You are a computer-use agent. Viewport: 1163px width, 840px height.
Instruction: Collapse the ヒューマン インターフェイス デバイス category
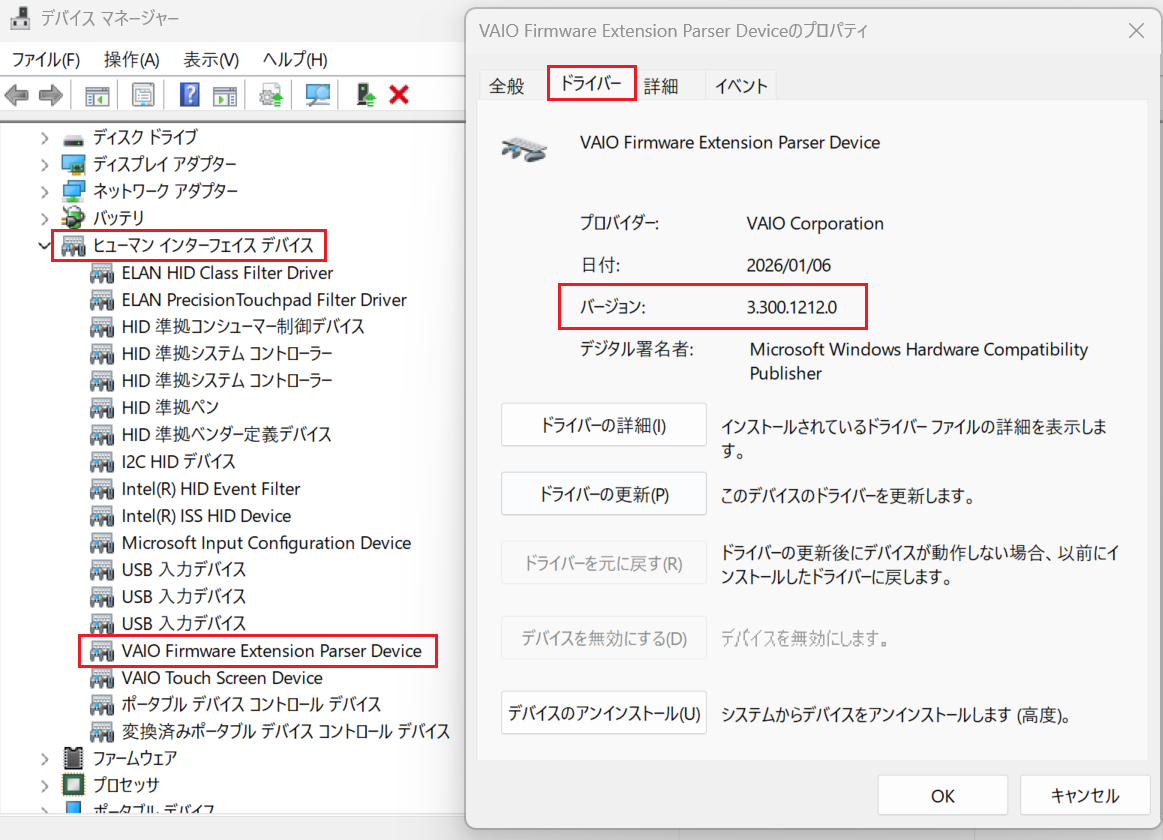pos(44,245)
